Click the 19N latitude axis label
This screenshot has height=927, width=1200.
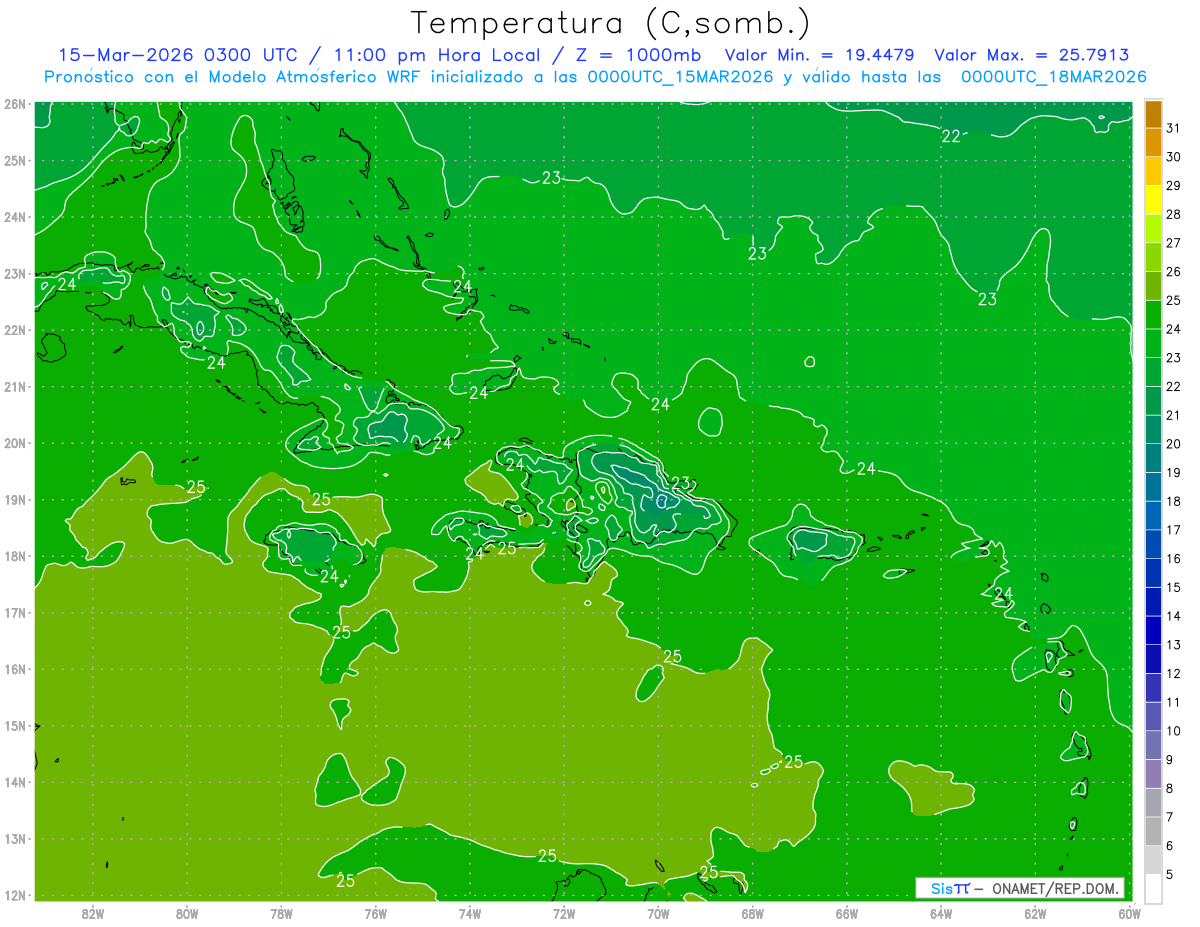[15, 499]
